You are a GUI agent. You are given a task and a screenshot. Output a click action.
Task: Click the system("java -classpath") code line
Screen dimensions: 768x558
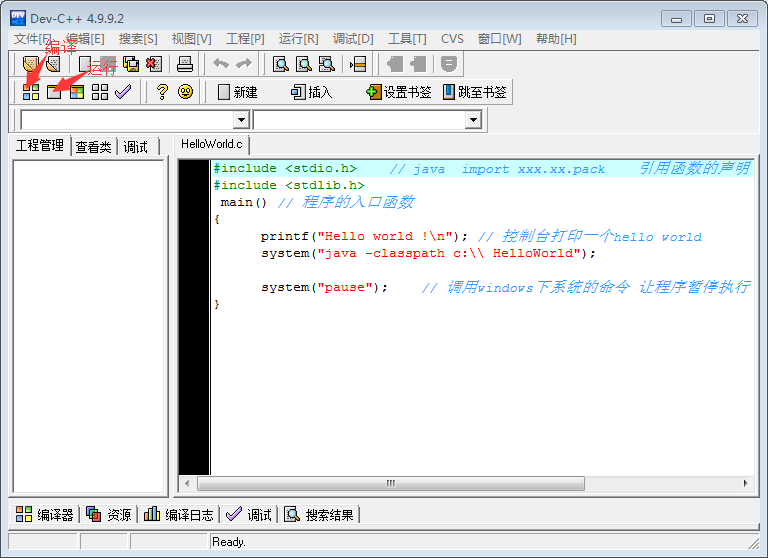point(428,253)
